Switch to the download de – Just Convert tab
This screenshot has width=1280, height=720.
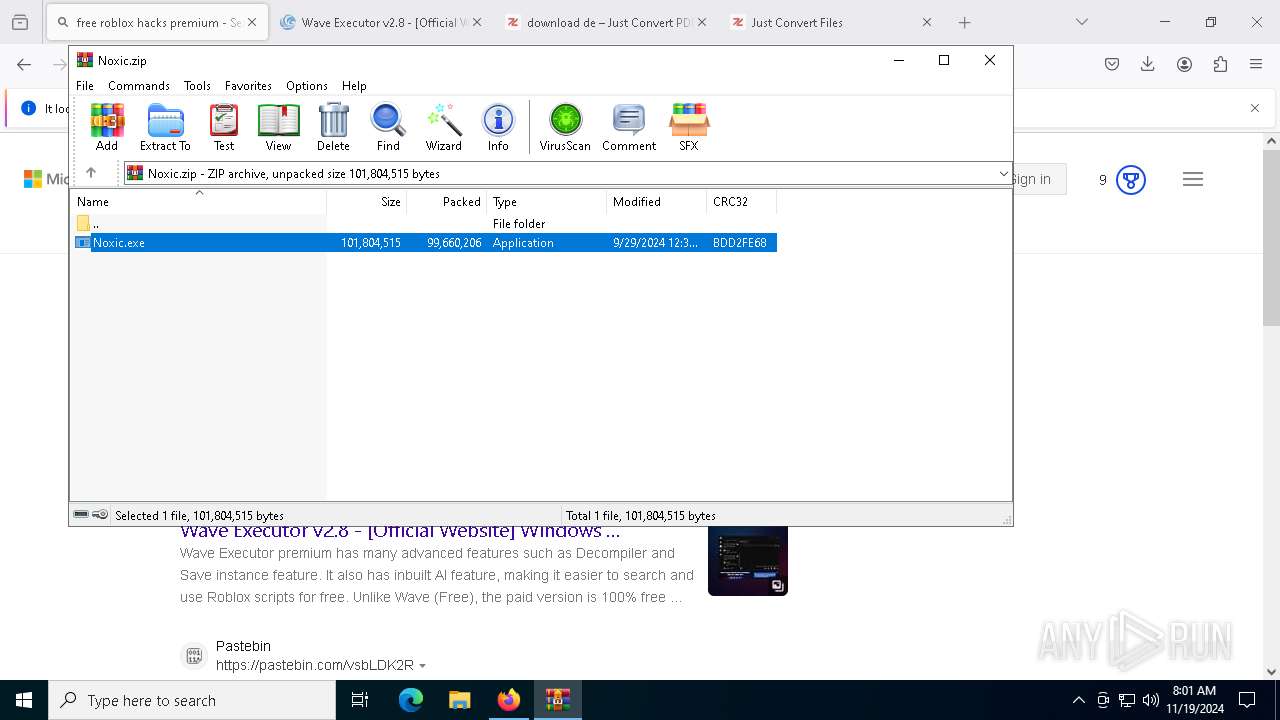[608, 22]
